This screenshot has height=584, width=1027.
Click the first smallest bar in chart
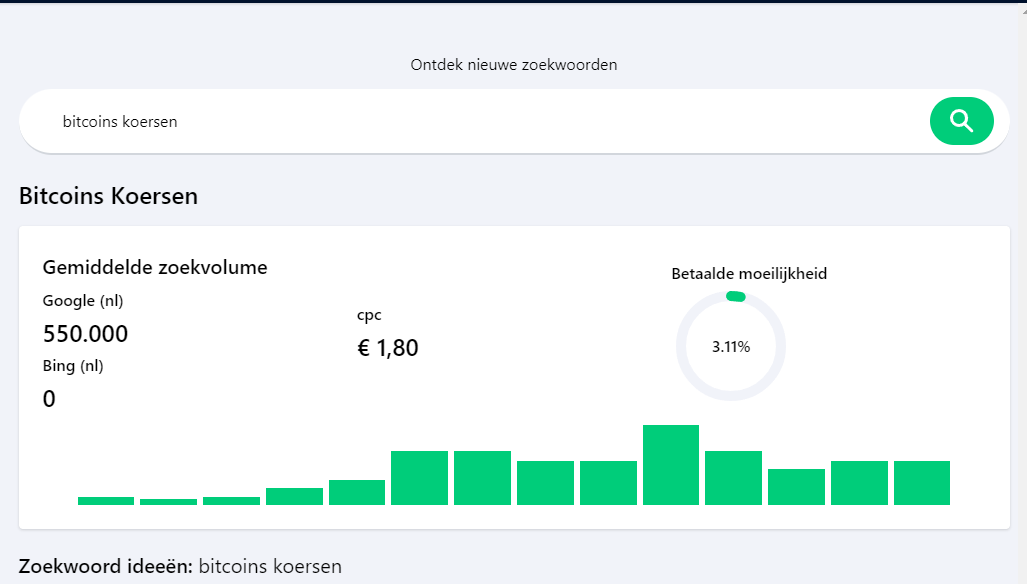pyautogui.click(x=168, y=502)
